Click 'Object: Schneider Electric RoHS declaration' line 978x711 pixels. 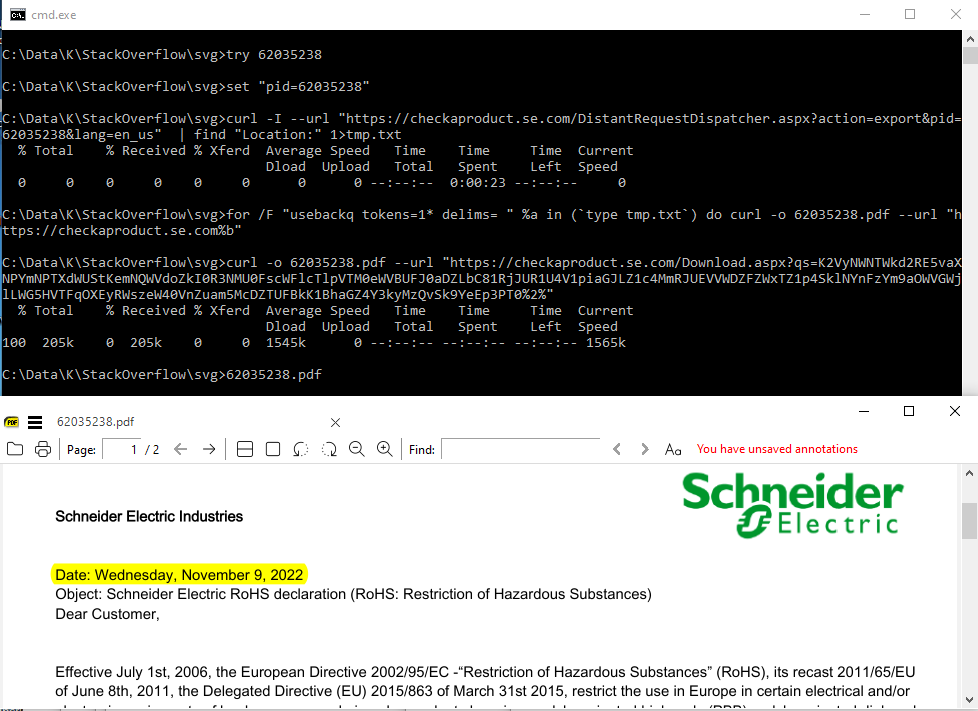[x=353, y=594]
